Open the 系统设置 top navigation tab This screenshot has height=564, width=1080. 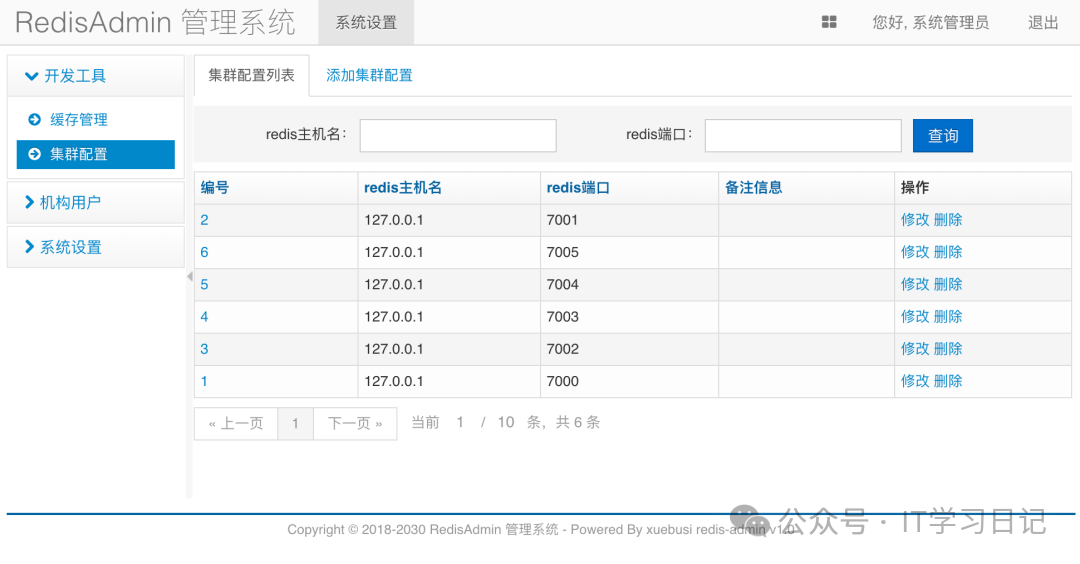[366, 23]
